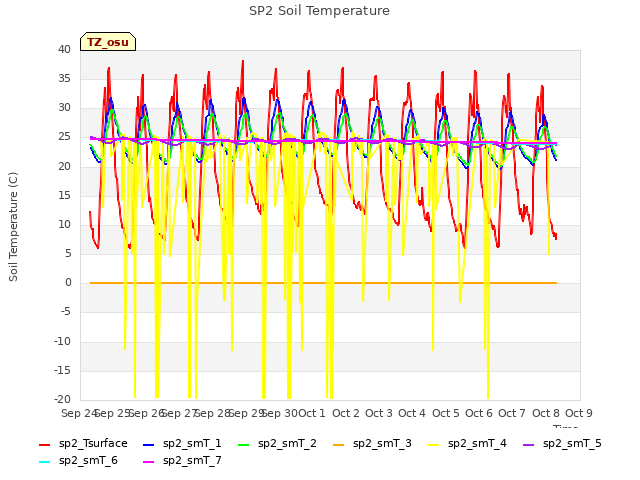This screenshot has height=480, width=640.
Task: Click the Oct 4 x-axis tick label
Action: (x=412, y=413)
